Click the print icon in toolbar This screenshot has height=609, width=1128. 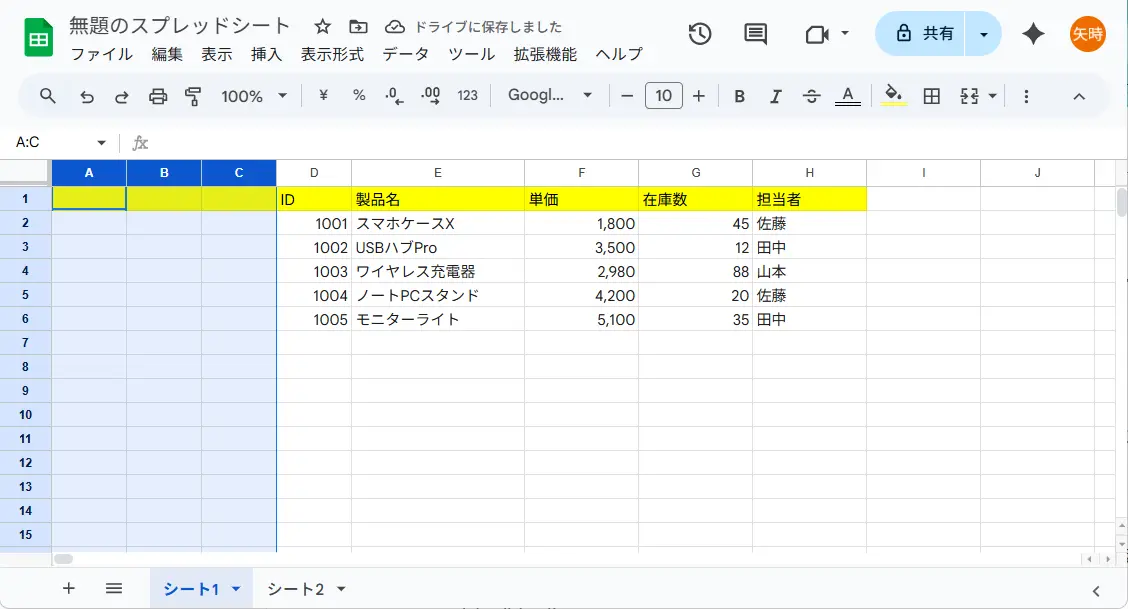click(158, 96)
